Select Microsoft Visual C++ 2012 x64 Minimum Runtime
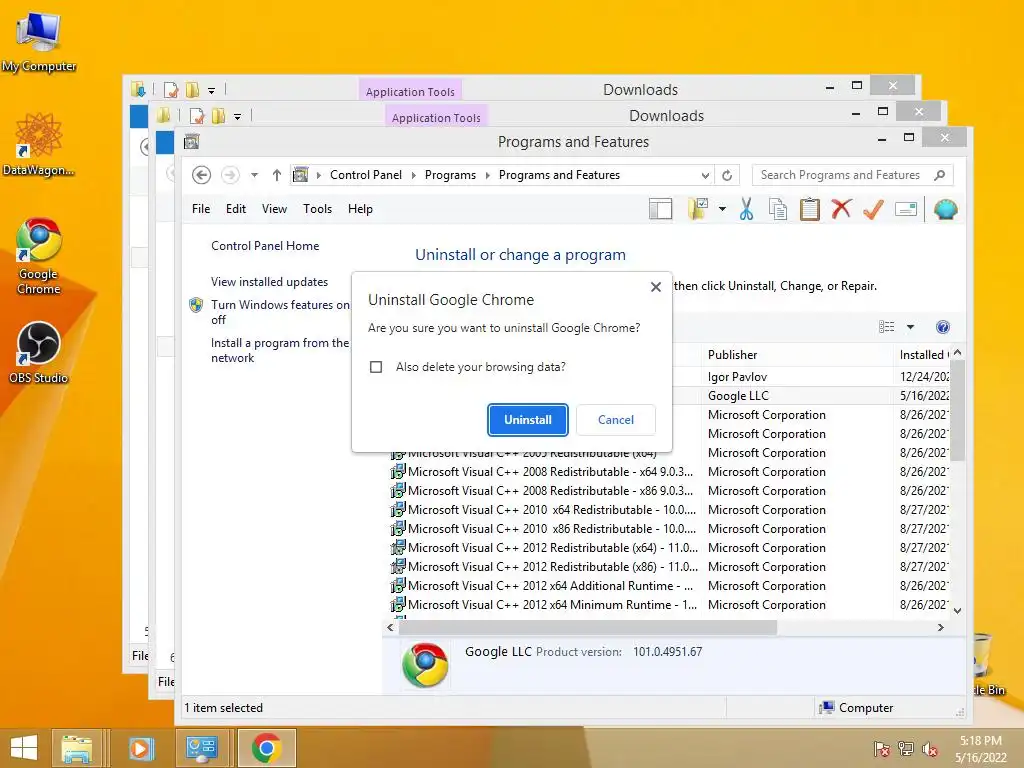This screenshot has height=768, width=1024. [544, 605]
